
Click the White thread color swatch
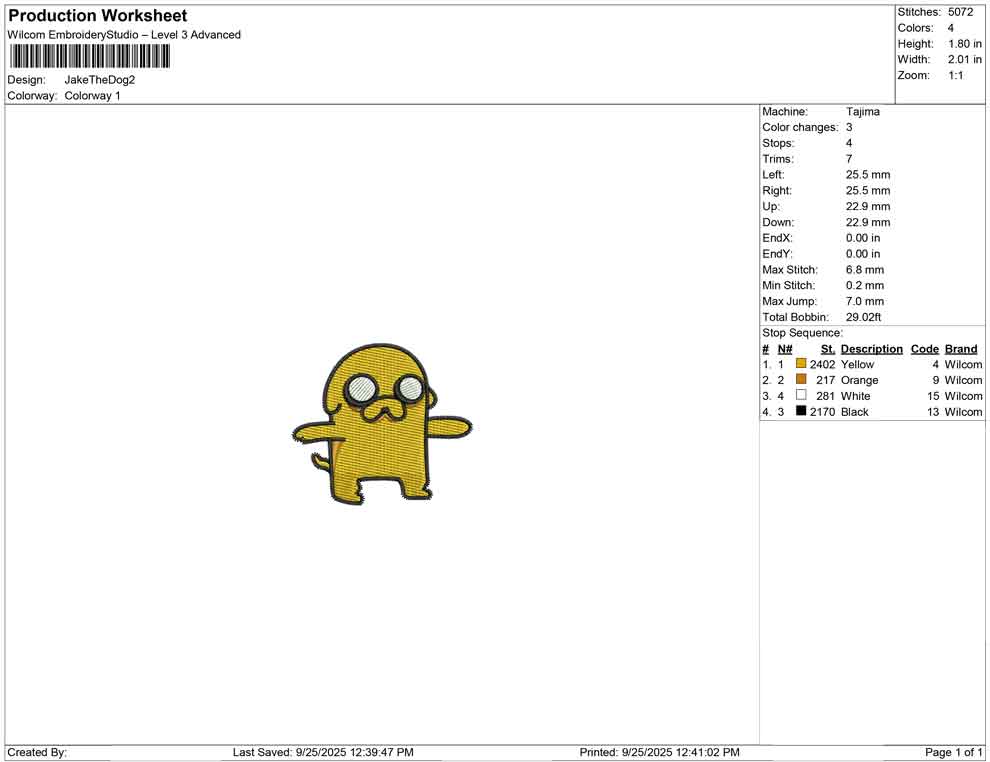point(801,395)
